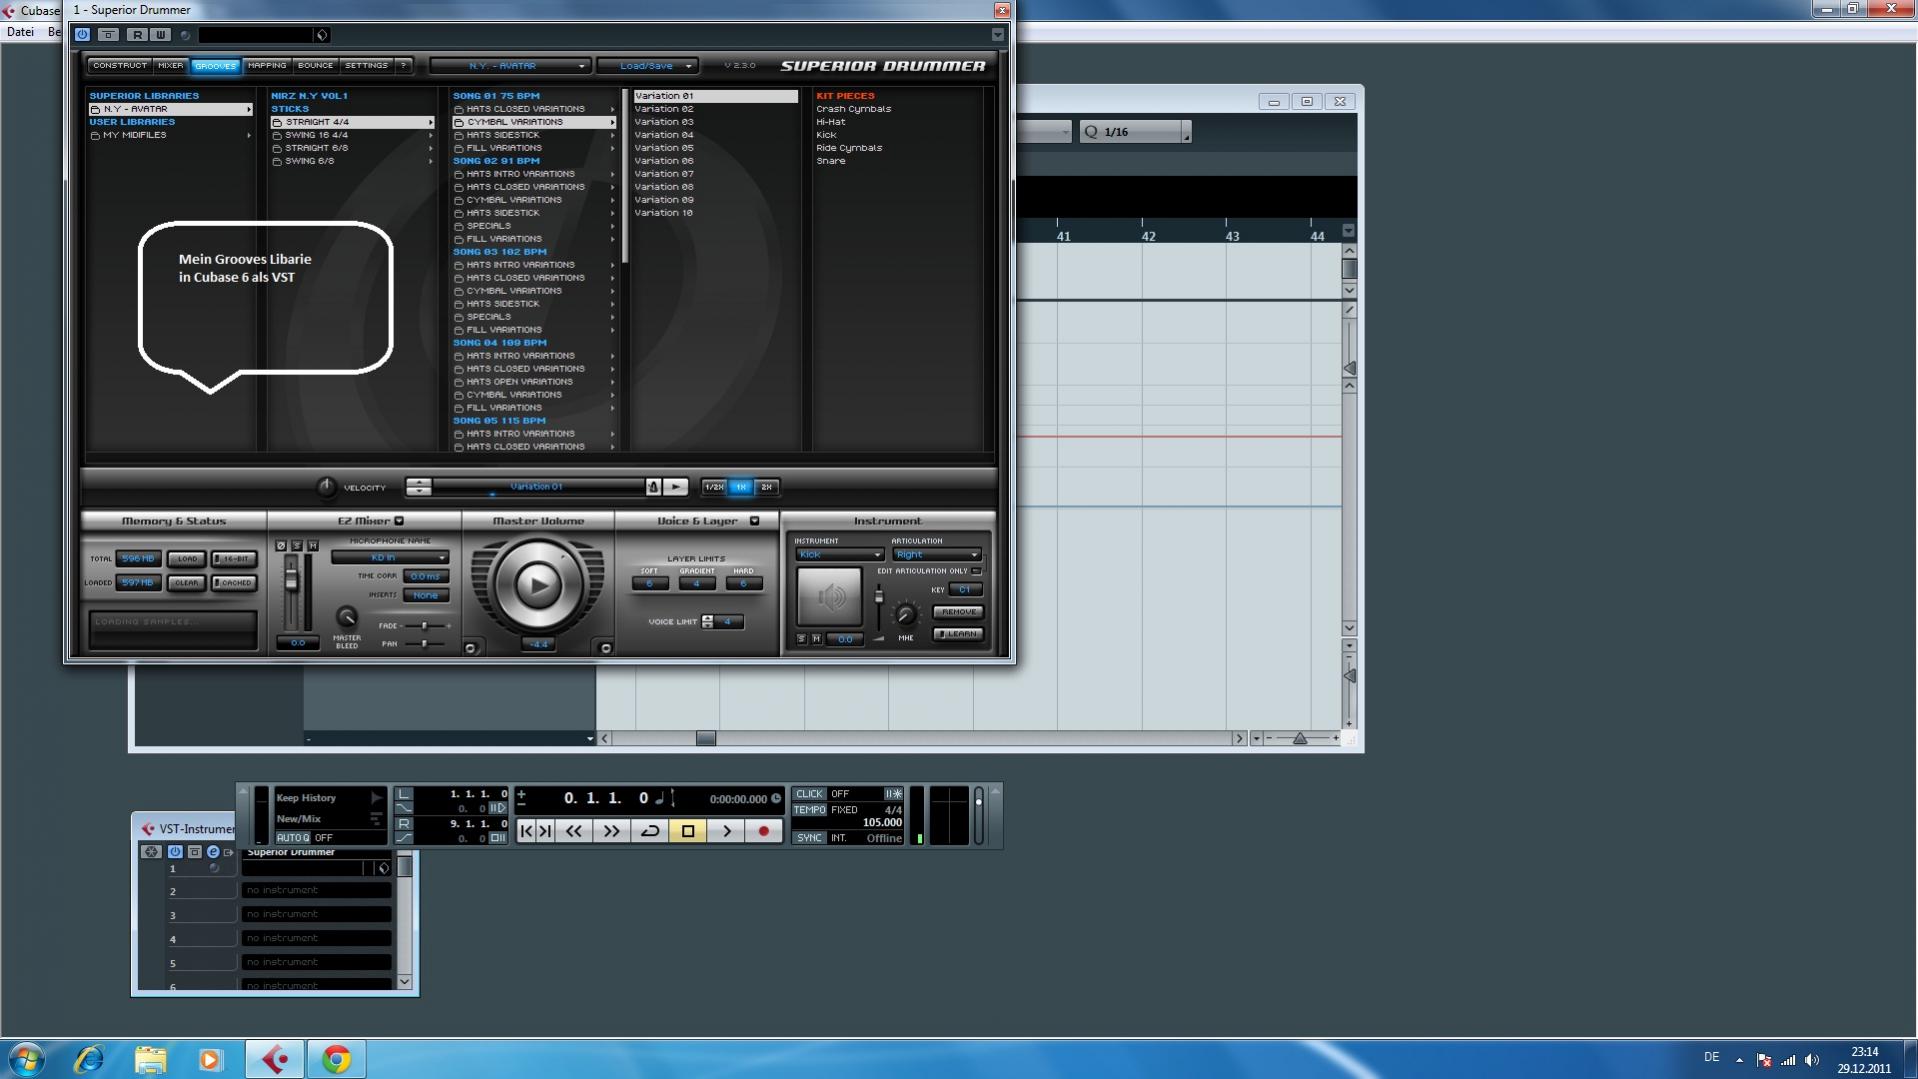Toggle Cached mode

(x=234, y=583)
